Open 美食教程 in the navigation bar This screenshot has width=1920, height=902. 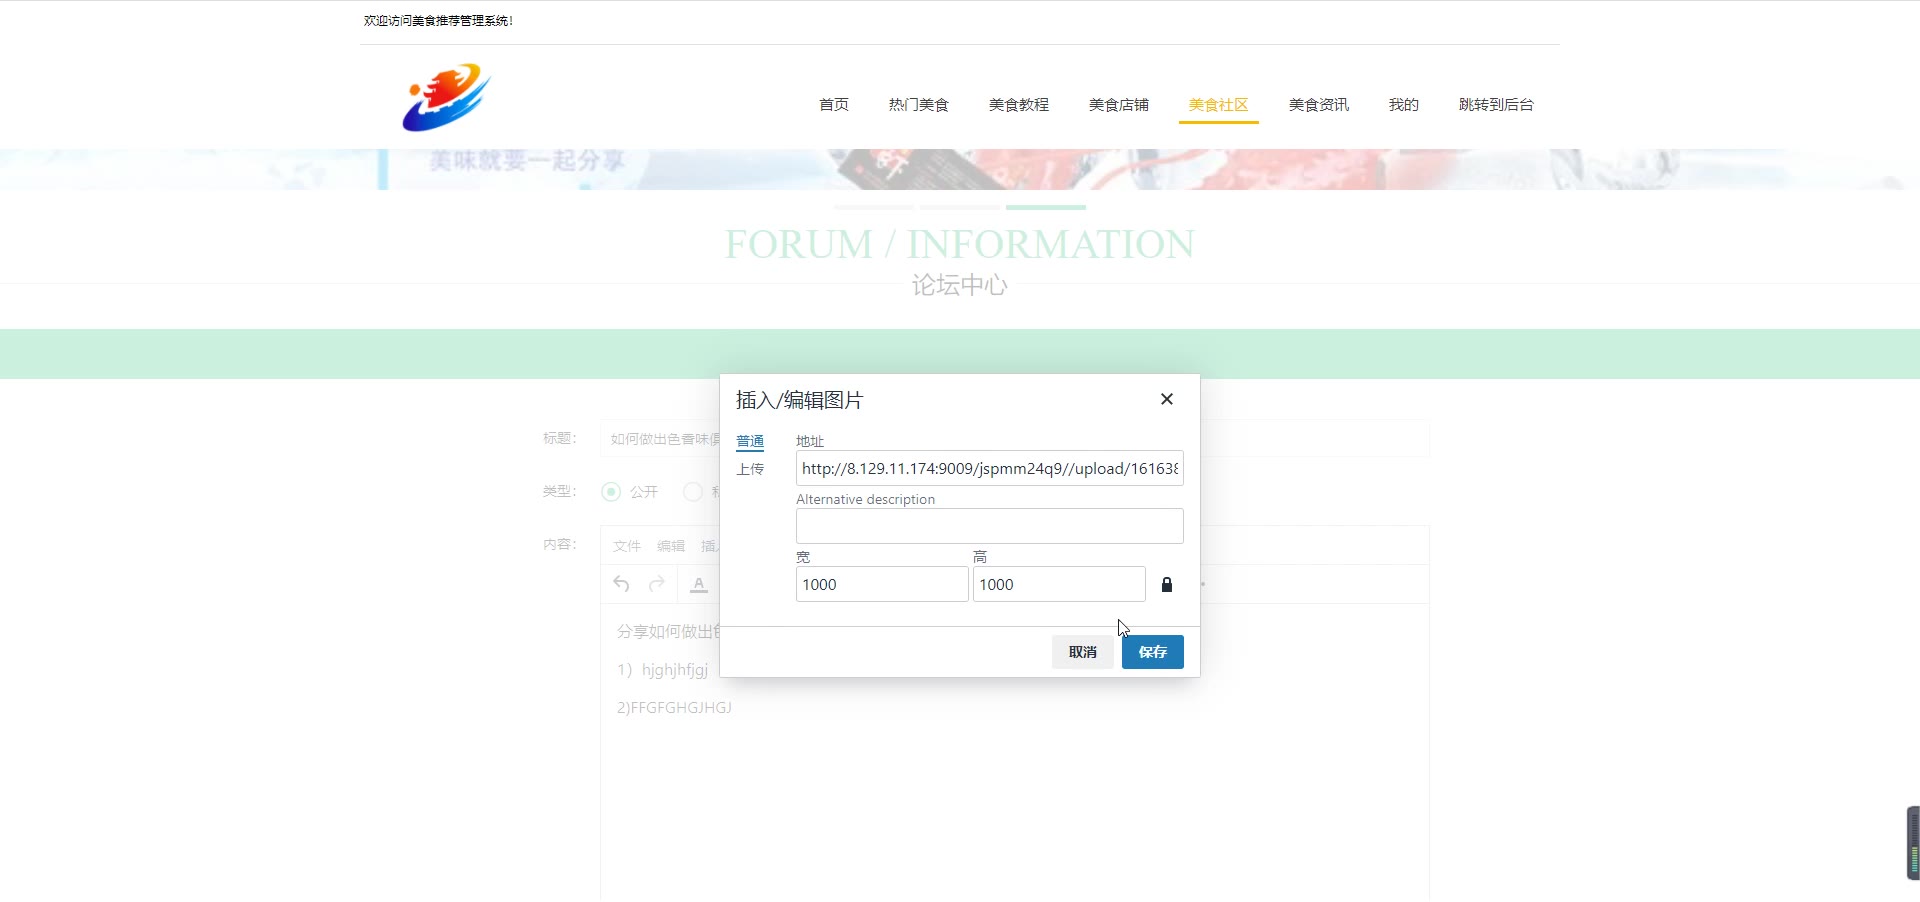tap(1019, 104)
